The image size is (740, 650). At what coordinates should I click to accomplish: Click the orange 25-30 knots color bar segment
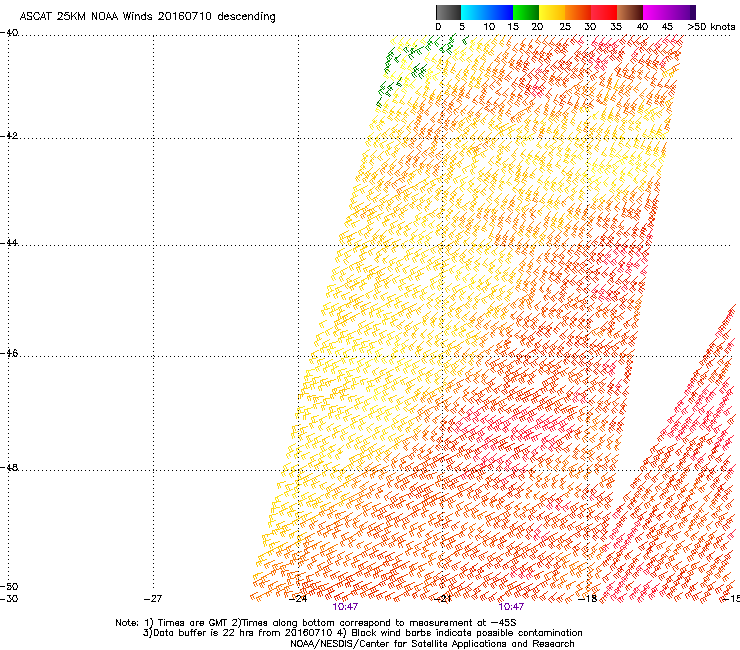coord(578,12)
